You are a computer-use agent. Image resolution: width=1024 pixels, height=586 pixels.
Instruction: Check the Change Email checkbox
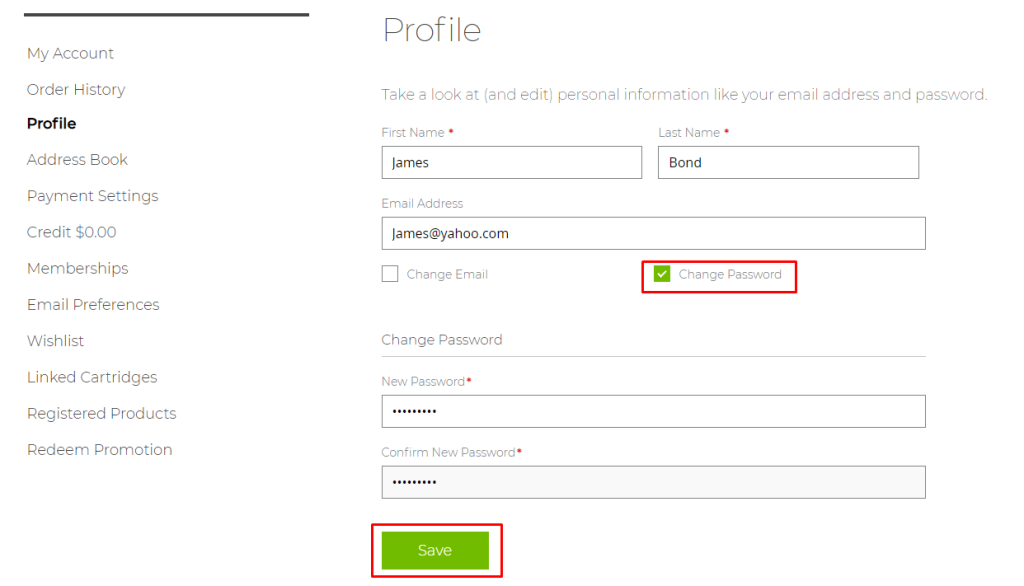point(390,274)
